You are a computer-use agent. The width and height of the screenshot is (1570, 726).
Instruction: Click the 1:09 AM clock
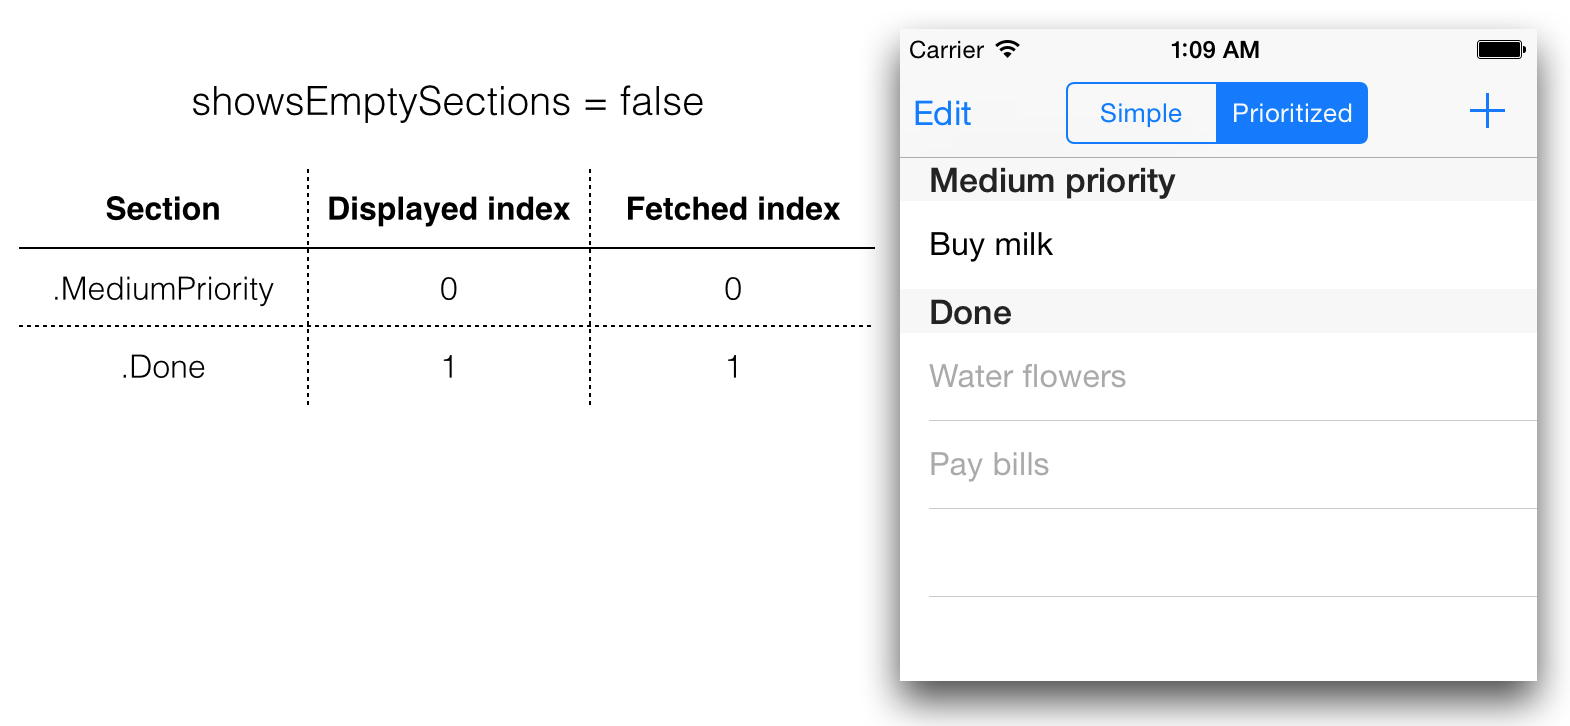pos(1215,50)
